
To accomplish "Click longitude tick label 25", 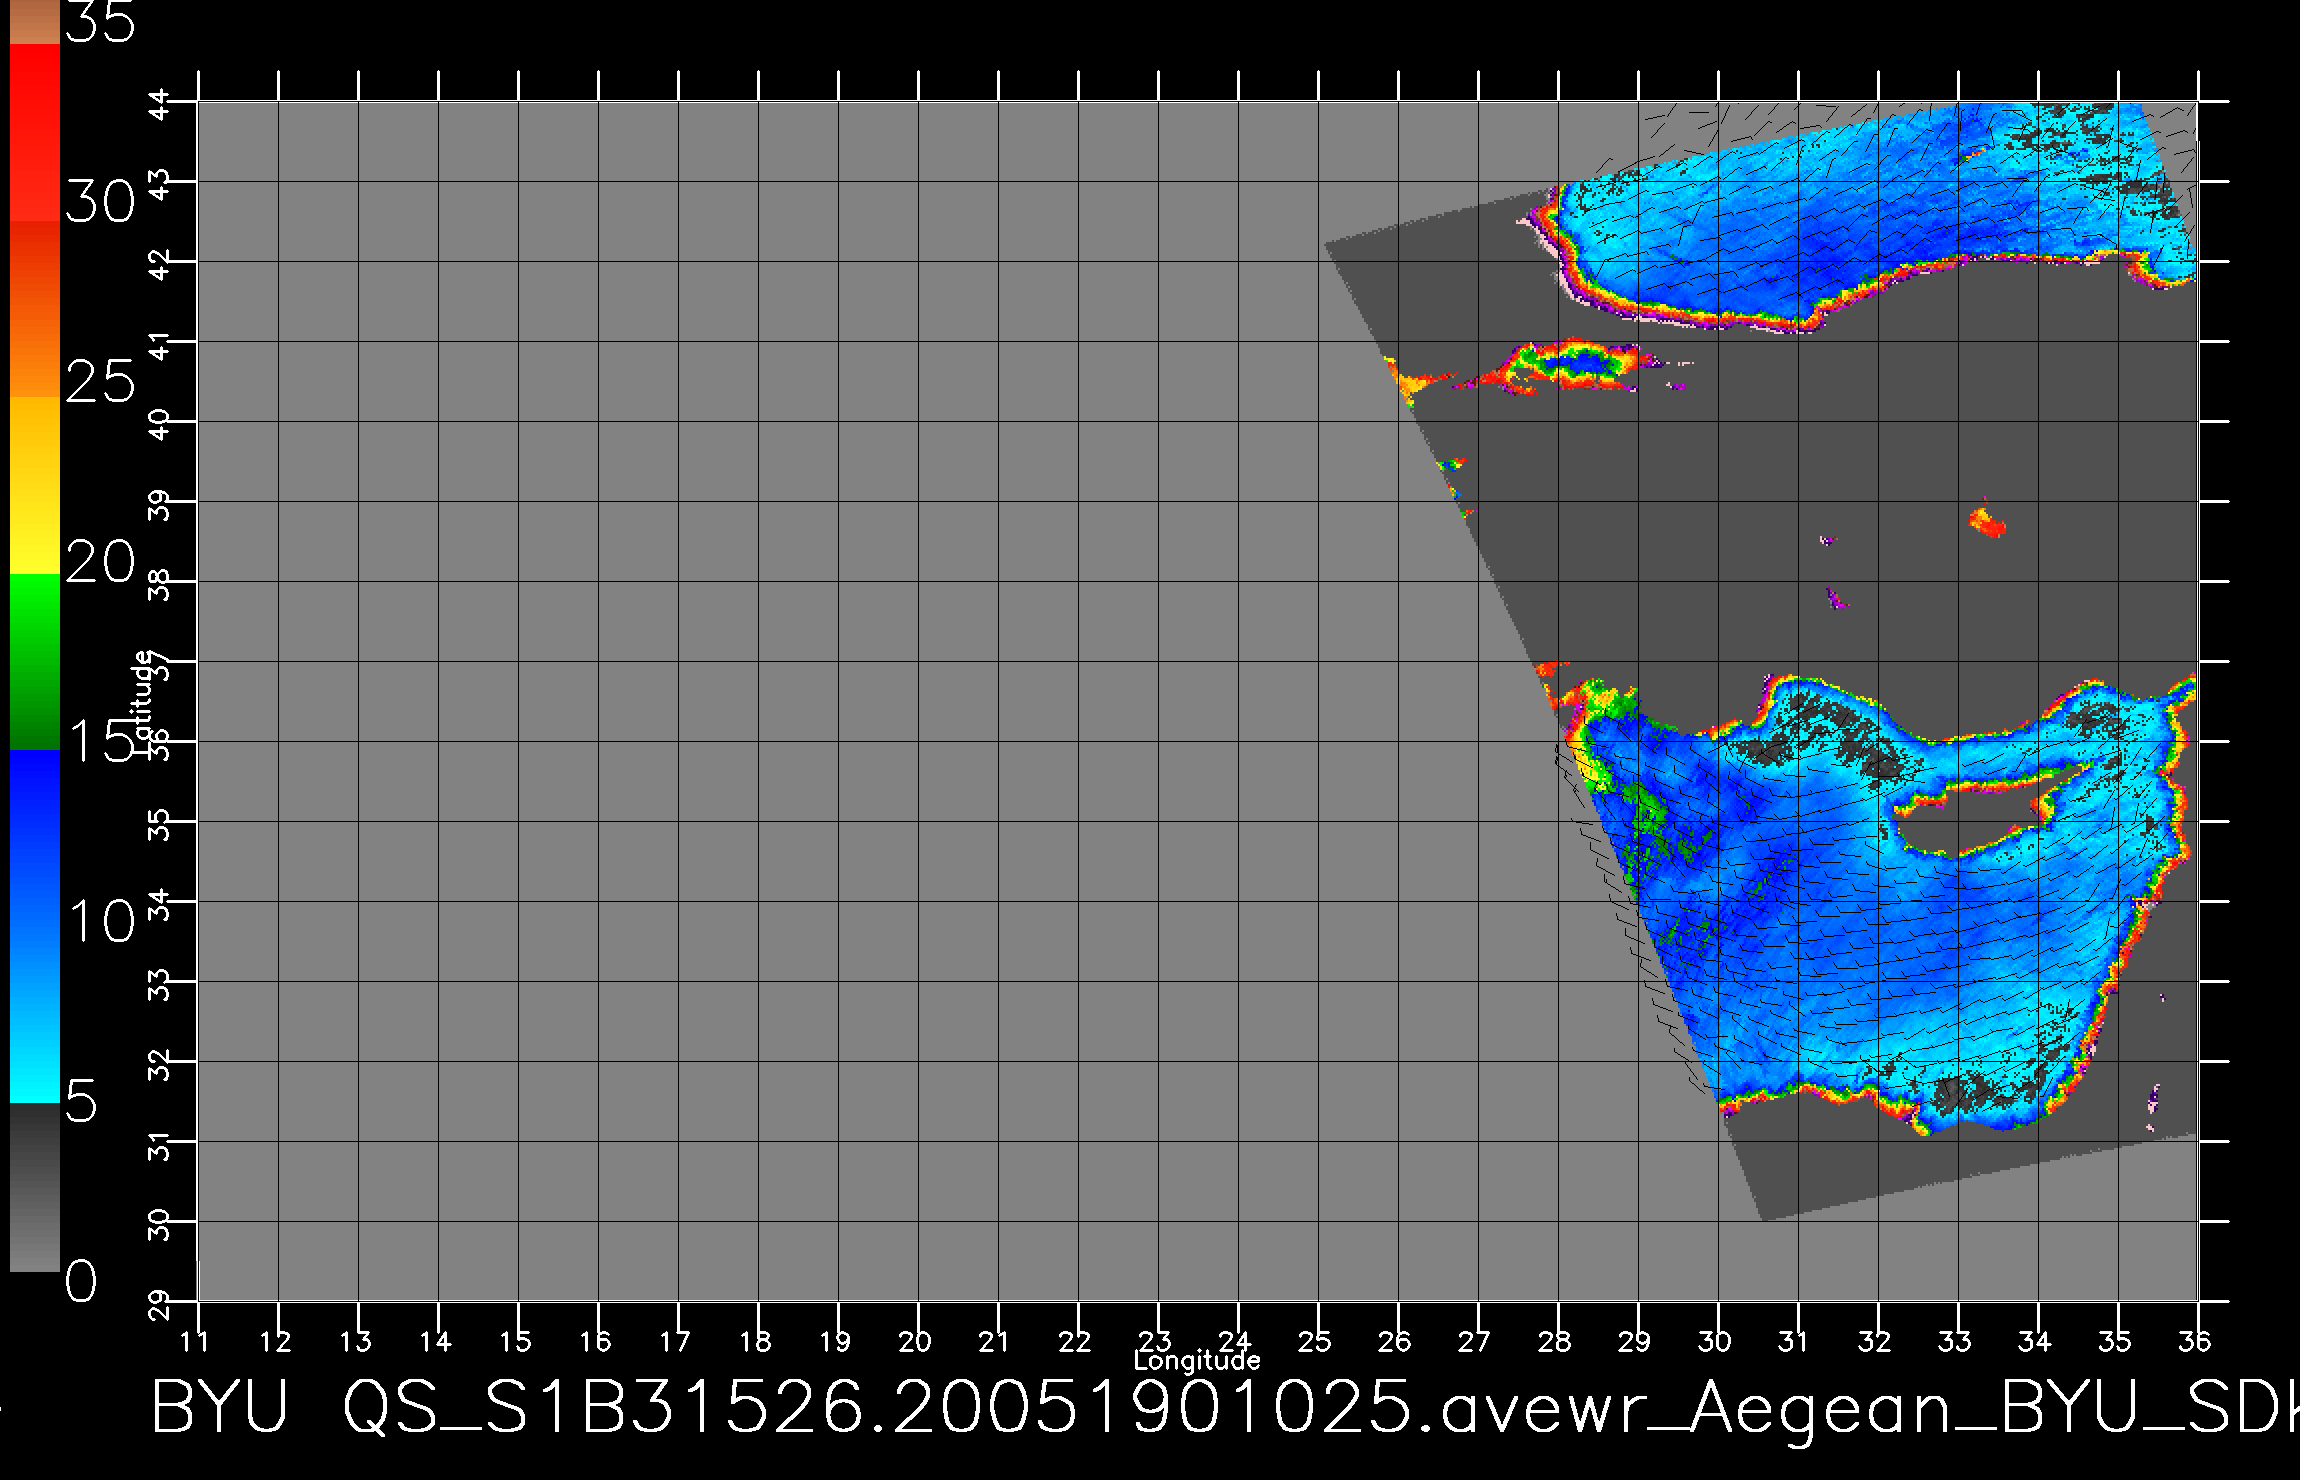I will click(x=1316, y=1340).
